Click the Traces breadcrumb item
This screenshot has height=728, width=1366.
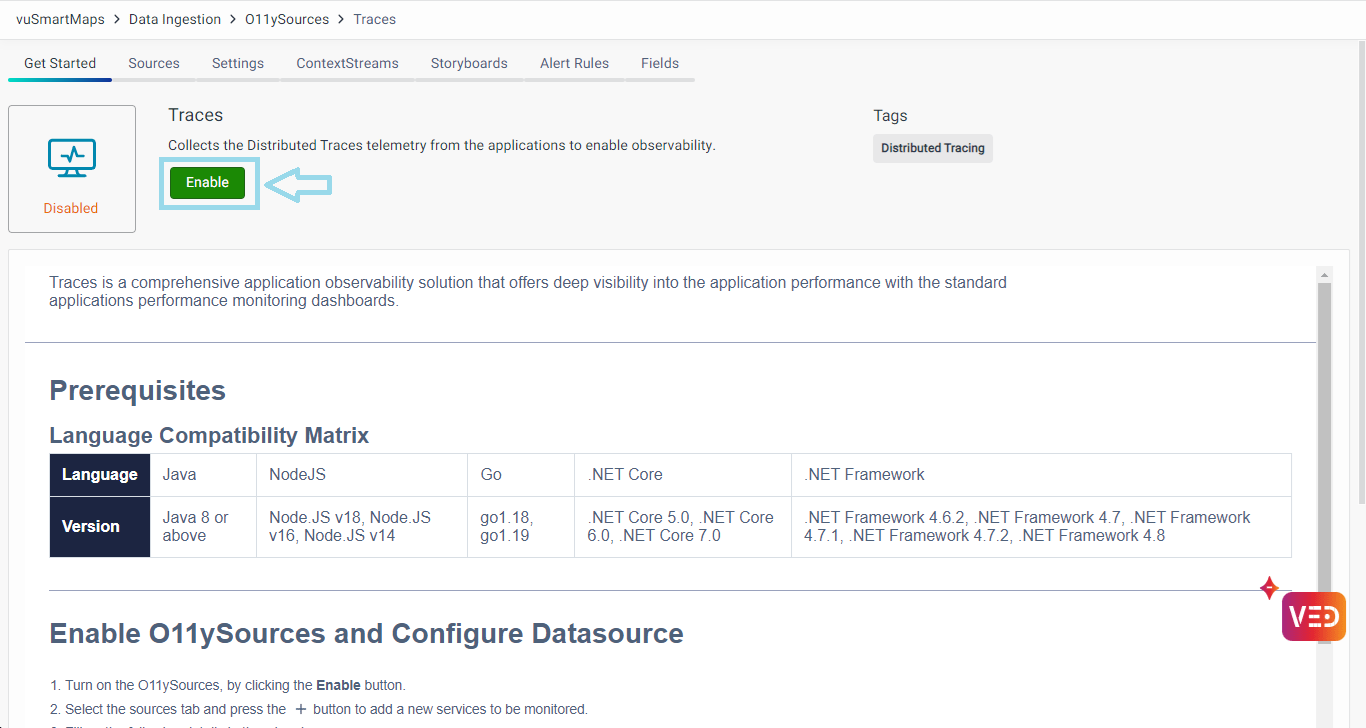tap(375, 19)
